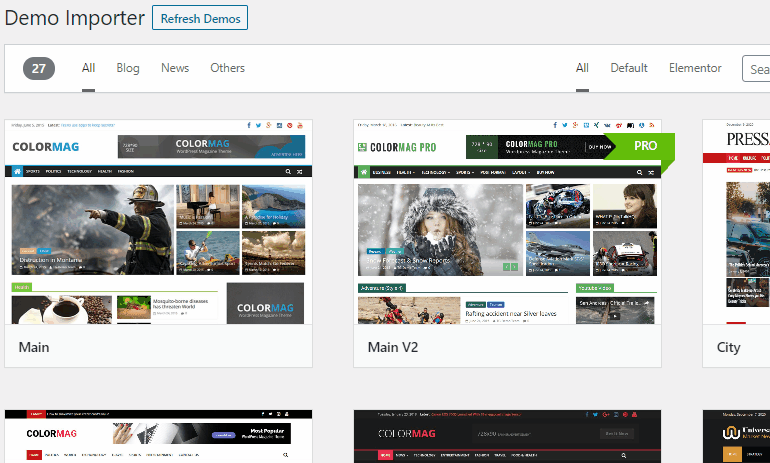770x463 pixels.
Task: Open the News category tab
Action: coord(175,68)
